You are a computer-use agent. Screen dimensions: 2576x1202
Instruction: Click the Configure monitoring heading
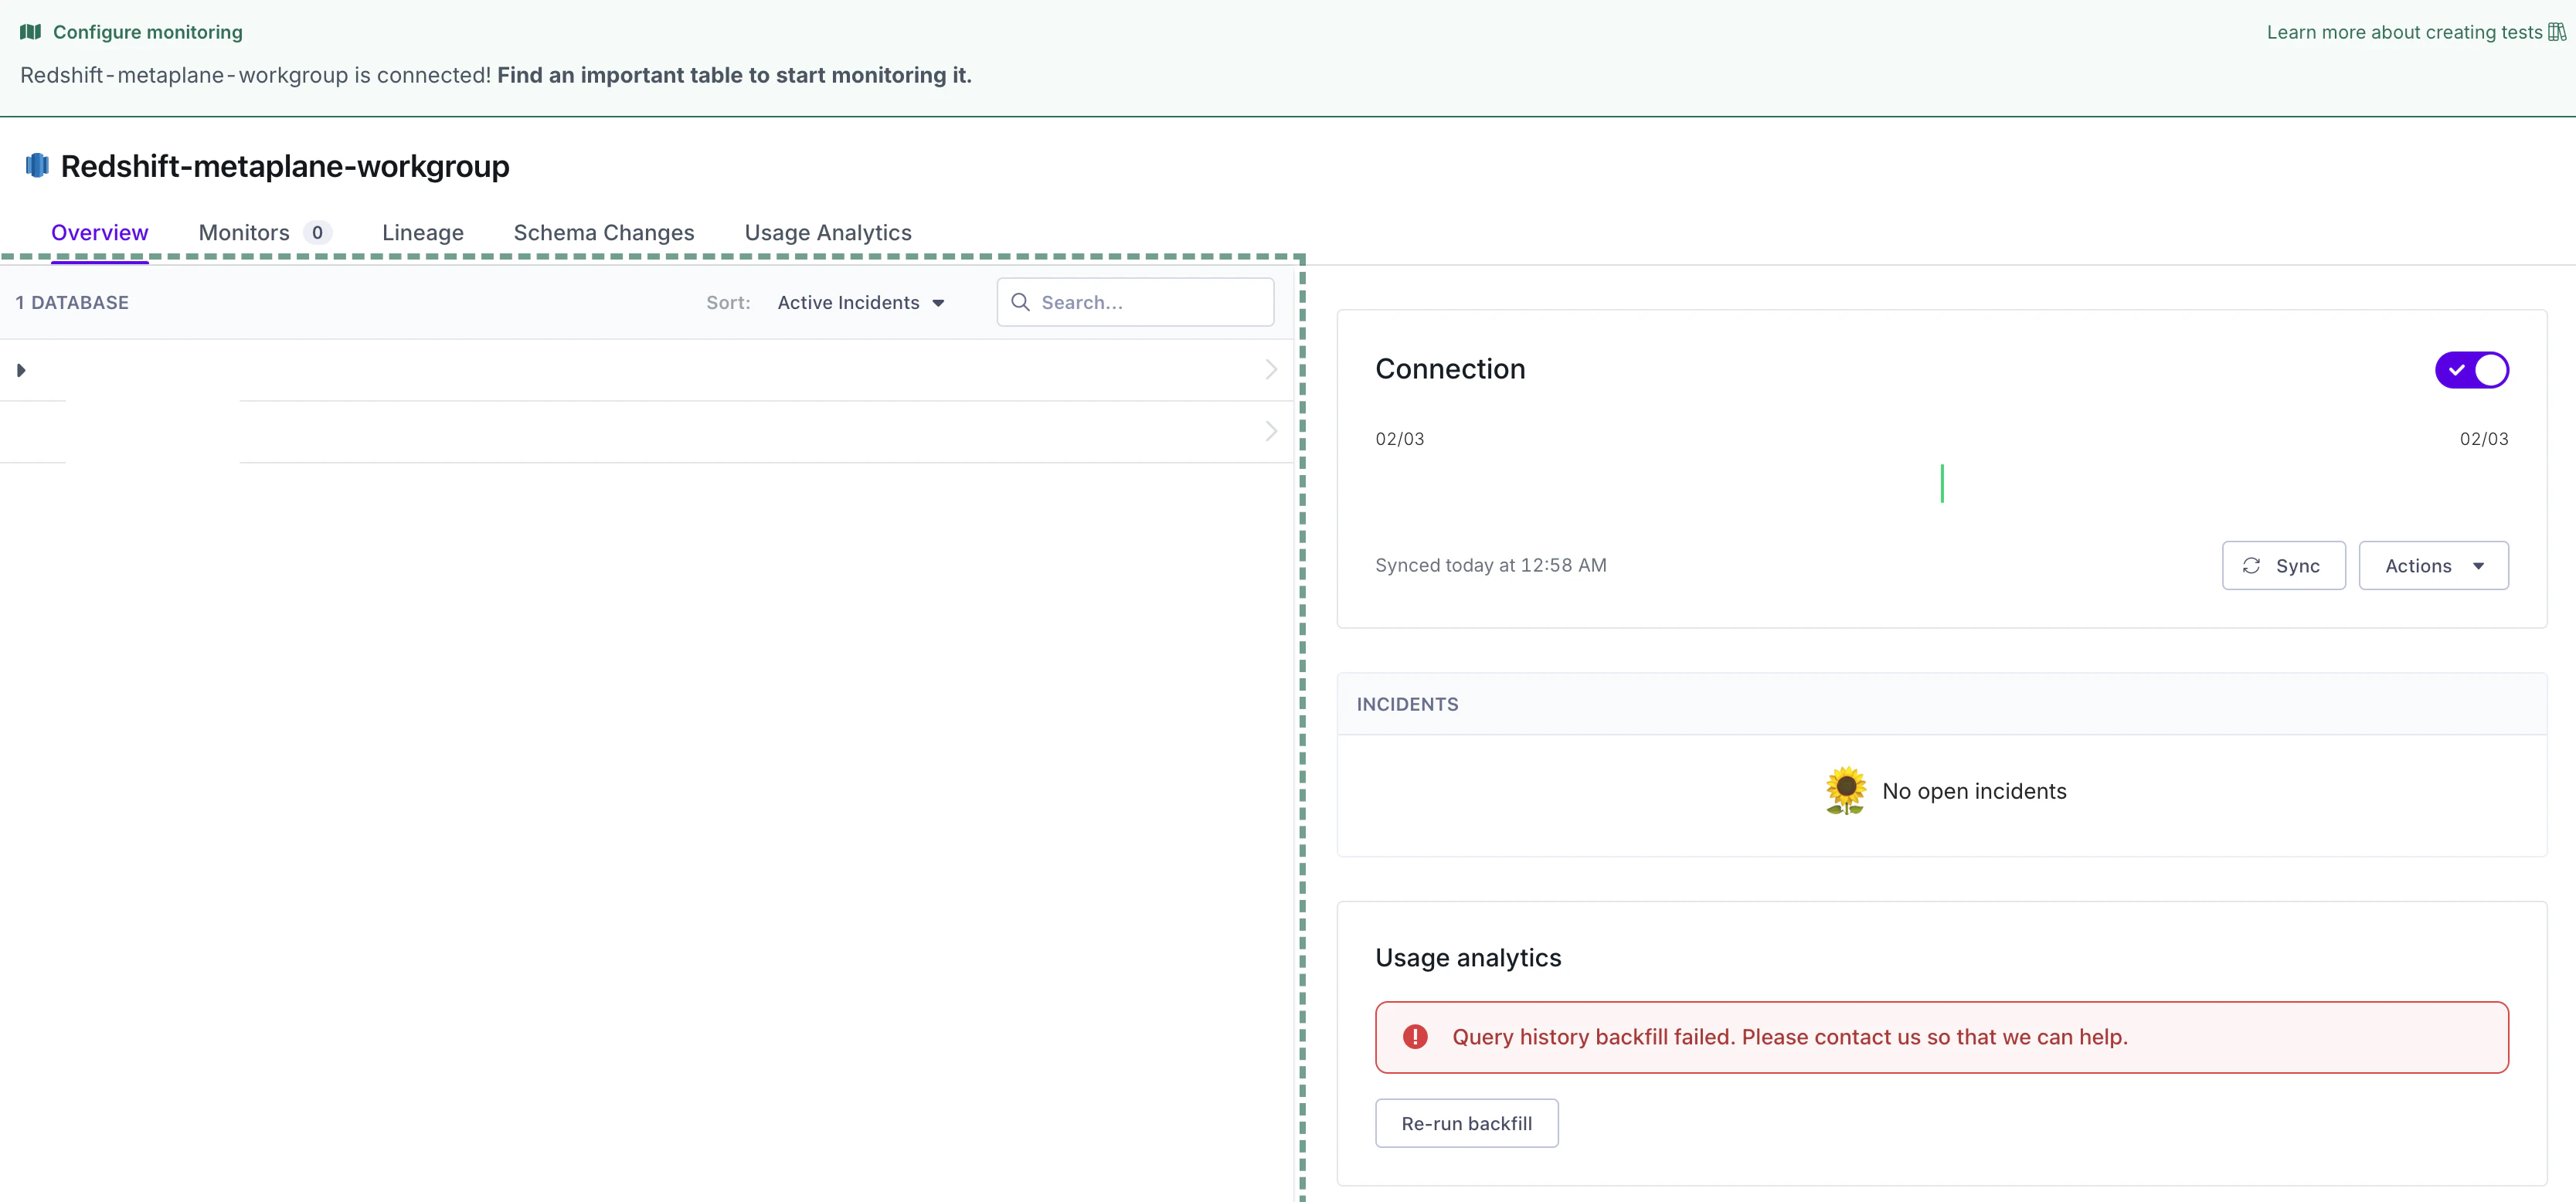[x=148, y=32]
